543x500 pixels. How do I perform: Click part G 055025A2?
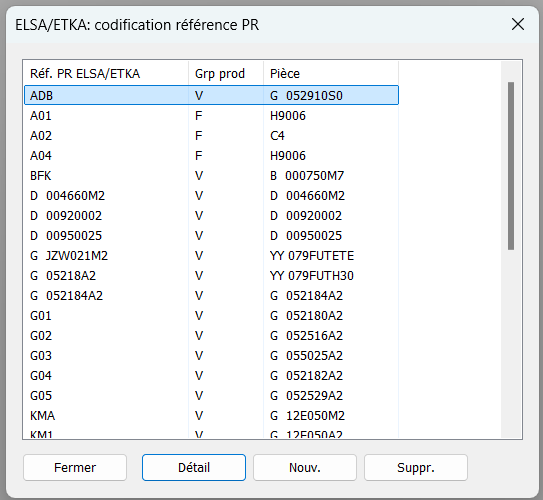pyautogui.click(x=306, y=356)
